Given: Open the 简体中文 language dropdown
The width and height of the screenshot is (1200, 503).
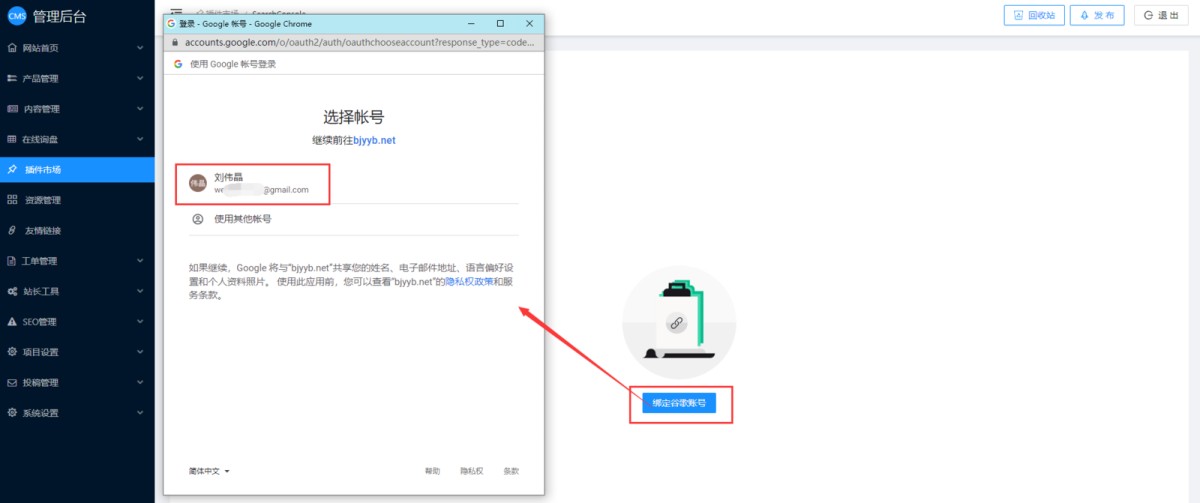Looking at the screenshot, I should pos(209,471).
